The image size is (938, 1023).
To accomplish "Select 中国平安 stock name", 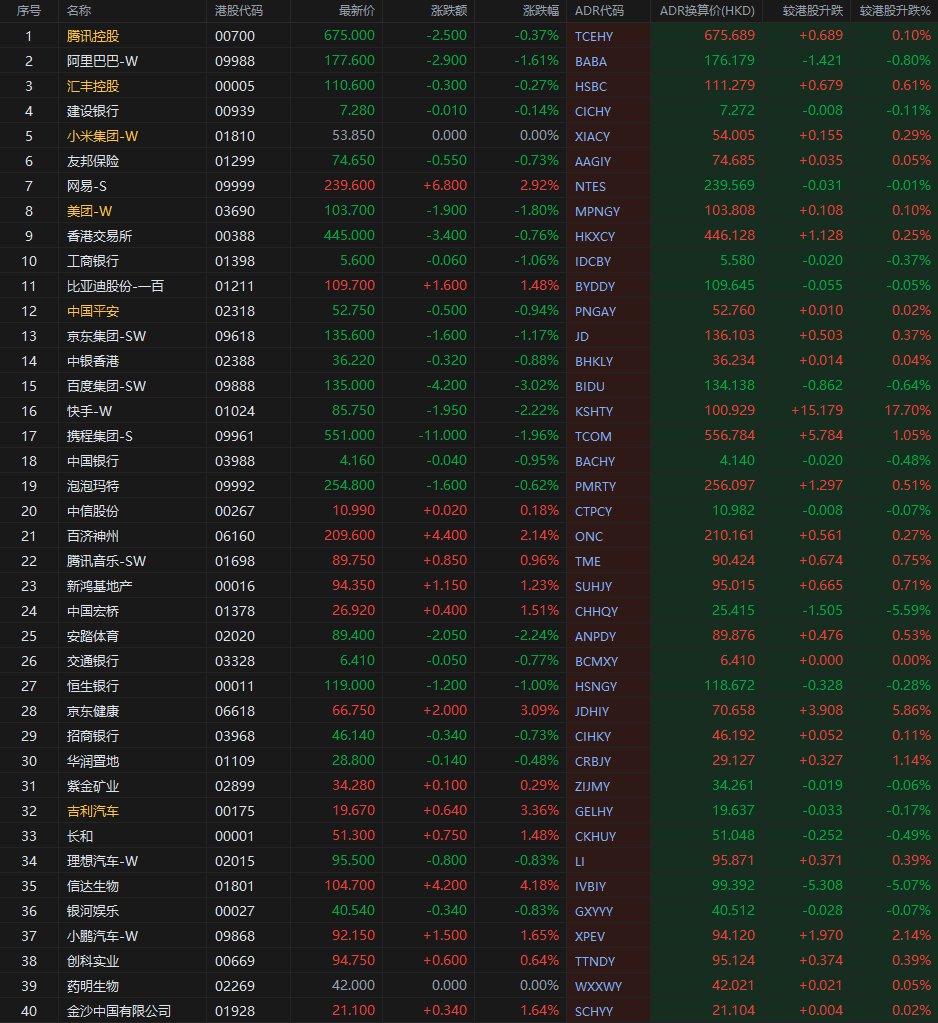I will (x=93, y=311).
